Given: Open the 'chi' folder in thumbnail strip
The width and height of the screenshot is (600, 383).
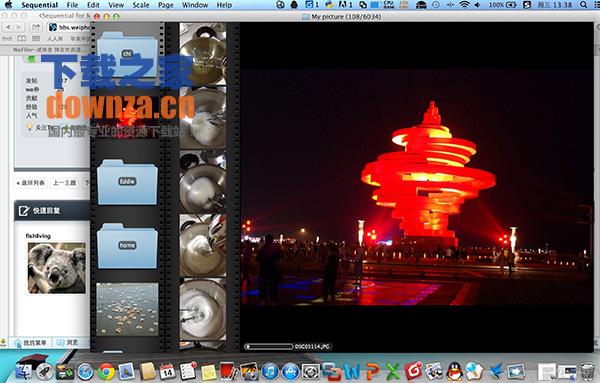Looking at the screenshot, I should click(x=127, y=55).
